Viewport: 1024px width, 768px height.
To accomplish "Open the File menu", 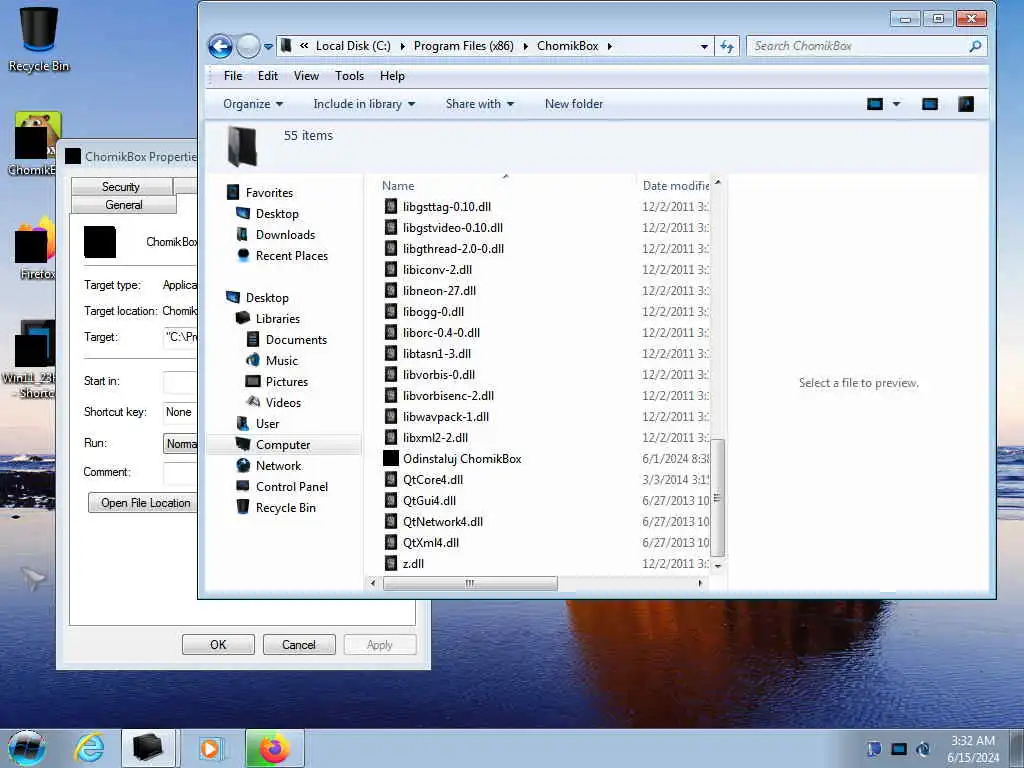I will click(232, 76).
